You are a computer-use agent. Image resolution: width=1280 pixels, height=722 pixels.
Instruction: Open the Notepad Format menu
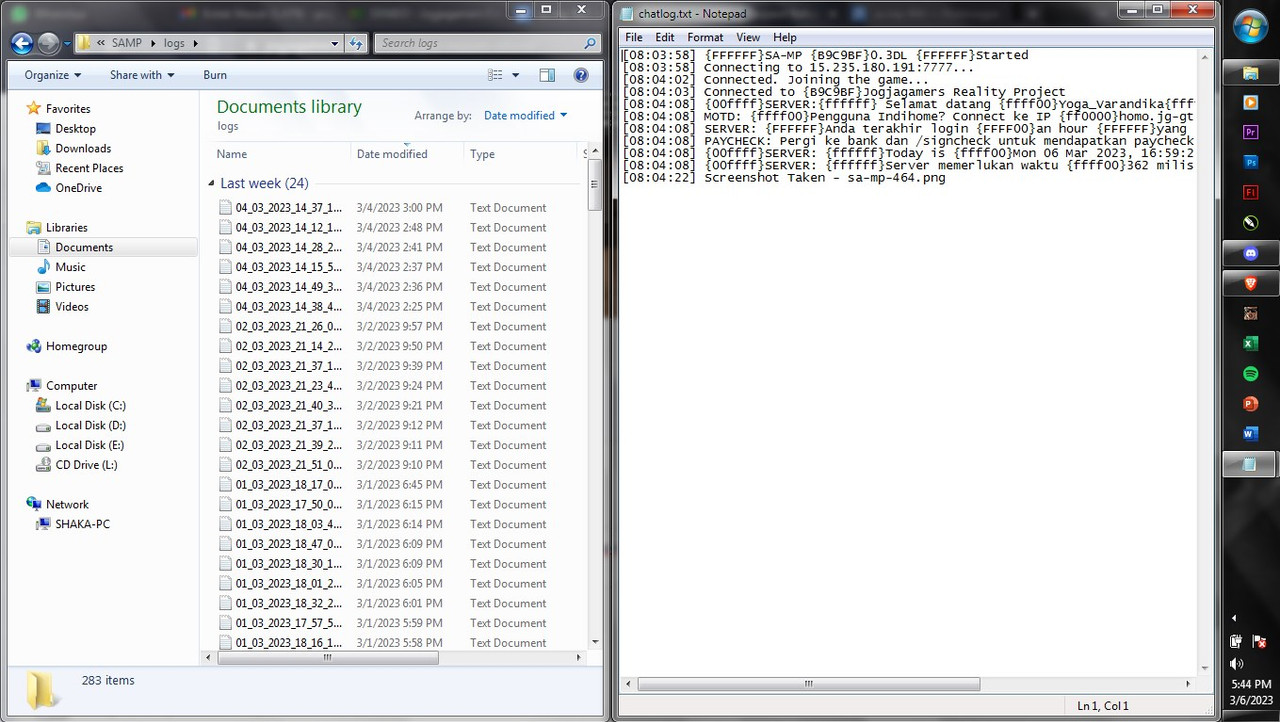[x=705, y=37]
